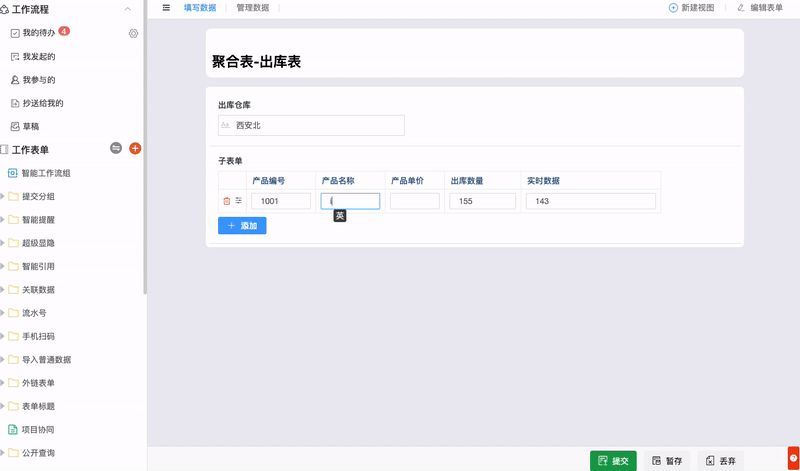Expand the 手机扫码 folder
800x471 pixels.
[3, 337]
